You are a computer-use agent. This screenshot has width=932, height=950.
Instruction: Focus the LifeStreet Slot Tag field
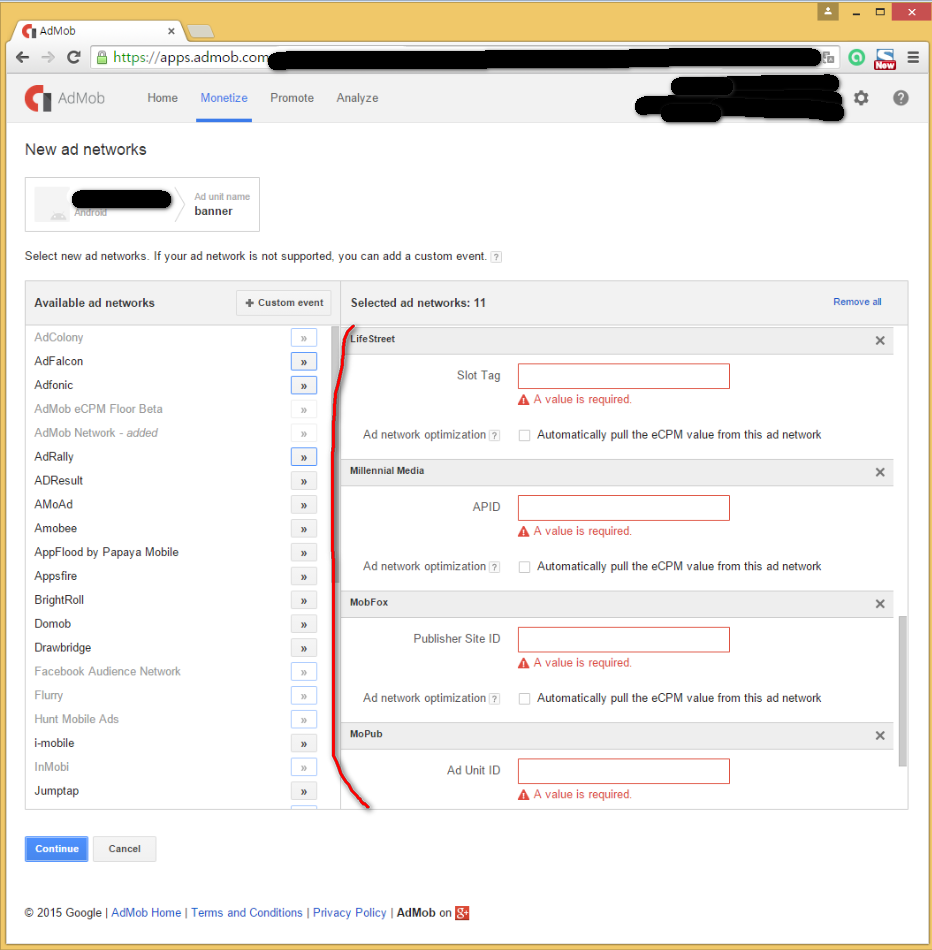click(x=624, y=376)
